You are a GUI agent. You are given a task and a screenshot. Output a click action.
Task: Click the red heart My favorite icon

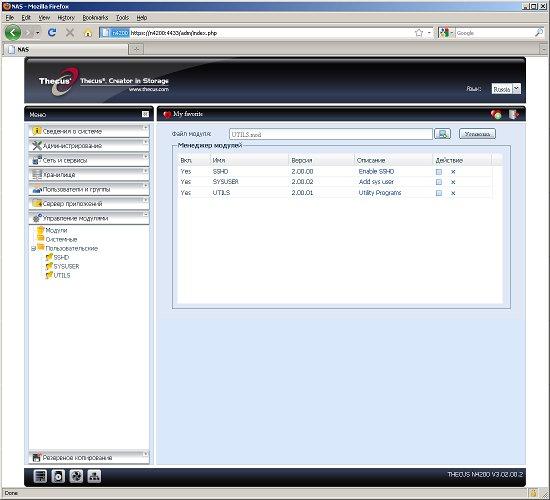click(167, 114)
